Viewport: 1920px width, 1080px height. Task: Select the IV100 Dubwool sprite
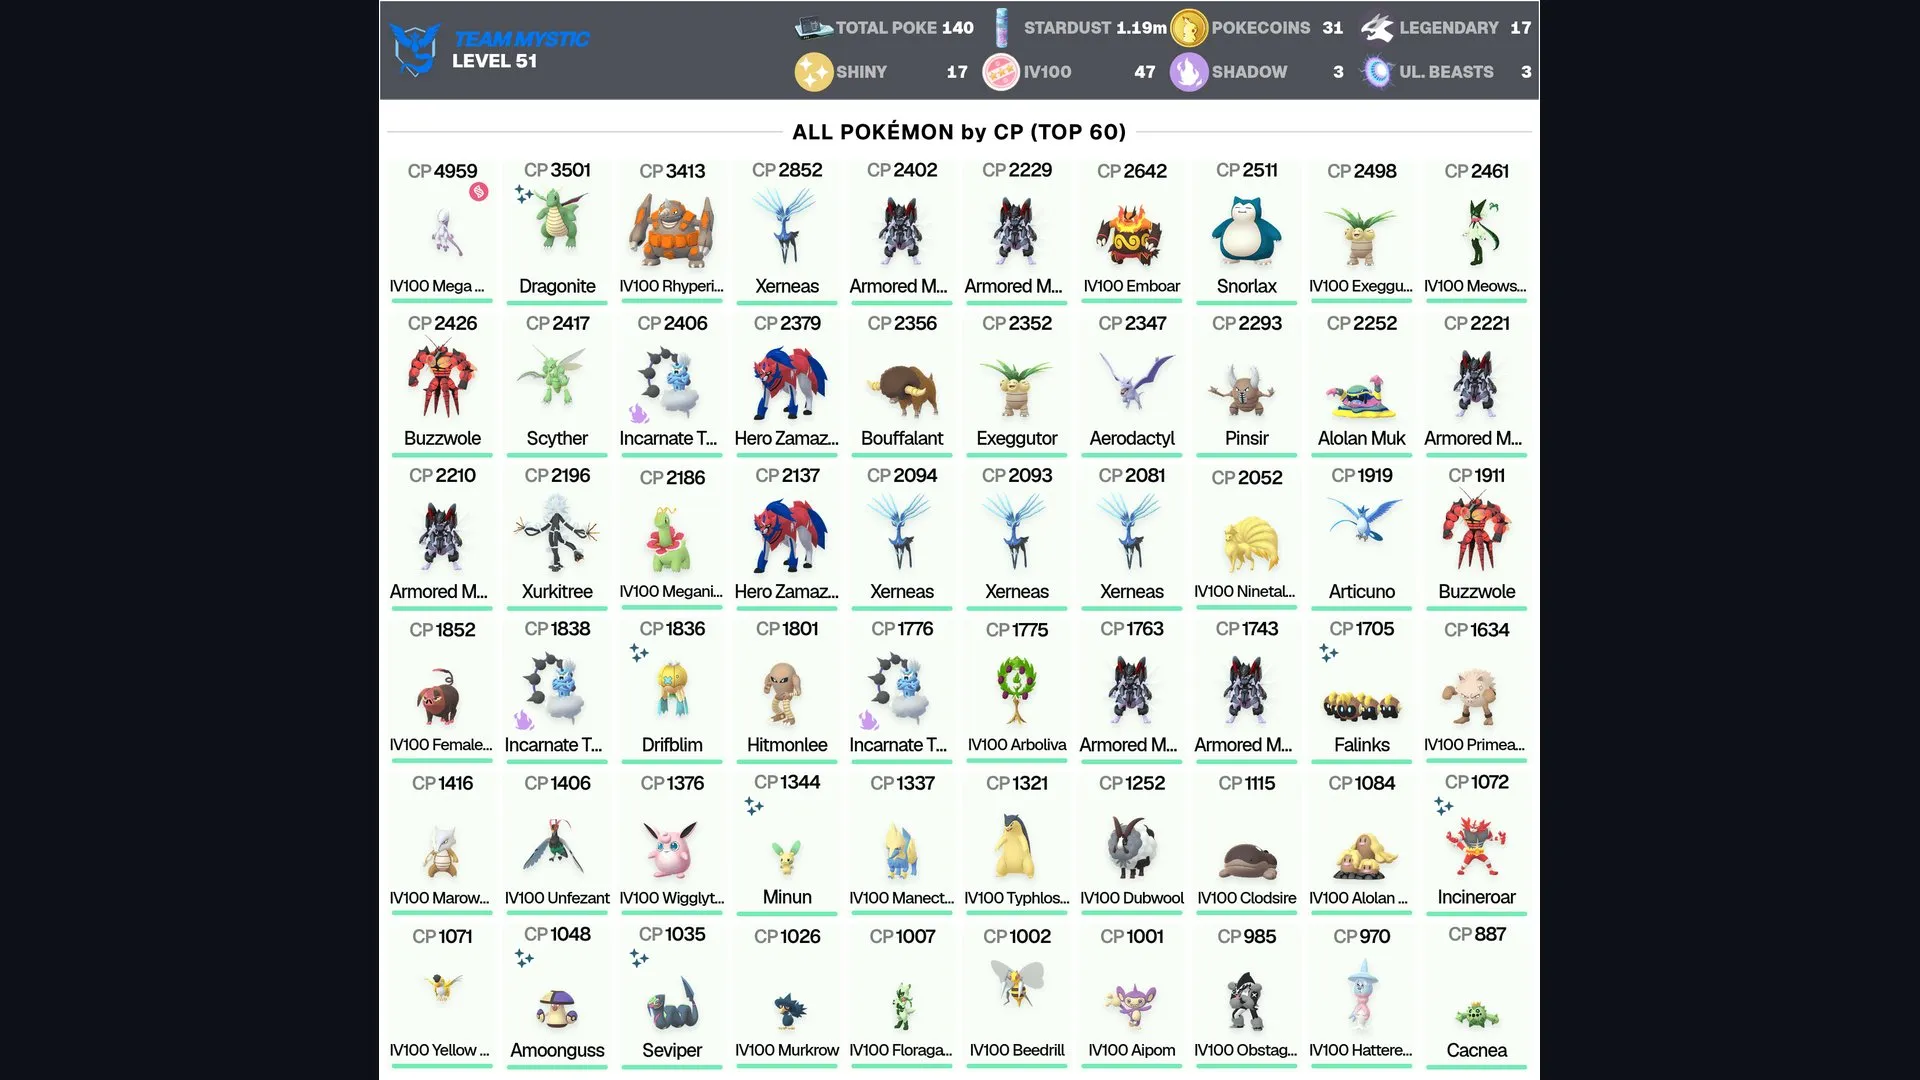1131,847
